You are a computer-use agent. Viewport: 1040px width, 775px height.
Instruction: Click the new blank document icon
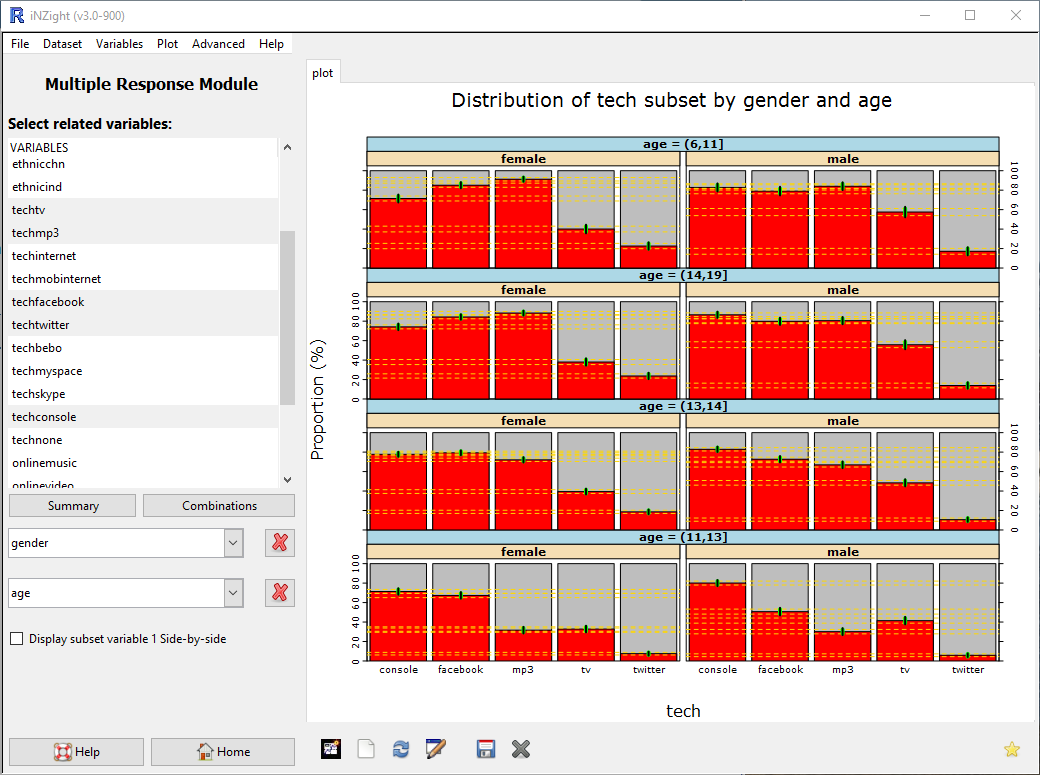pos(366,749)
